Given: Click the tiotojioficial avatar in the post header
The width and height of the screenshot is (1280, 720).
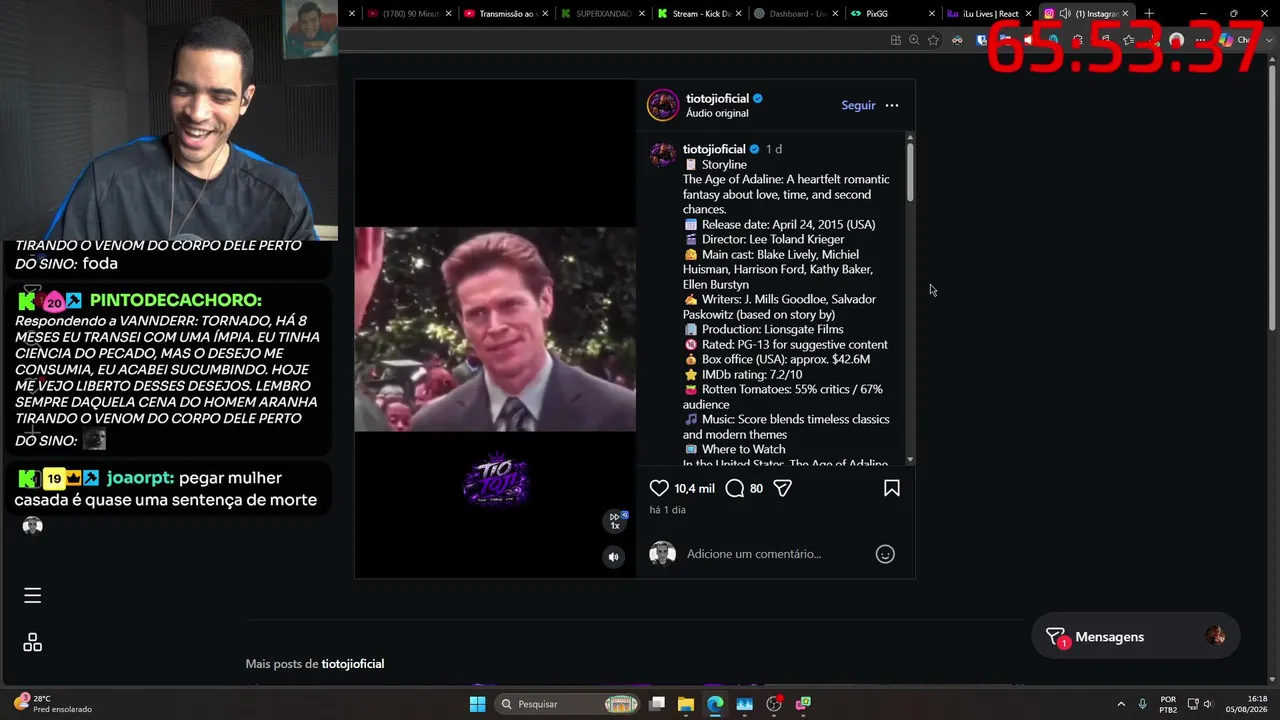Looking at the screenshot, I should coord(663,105).
